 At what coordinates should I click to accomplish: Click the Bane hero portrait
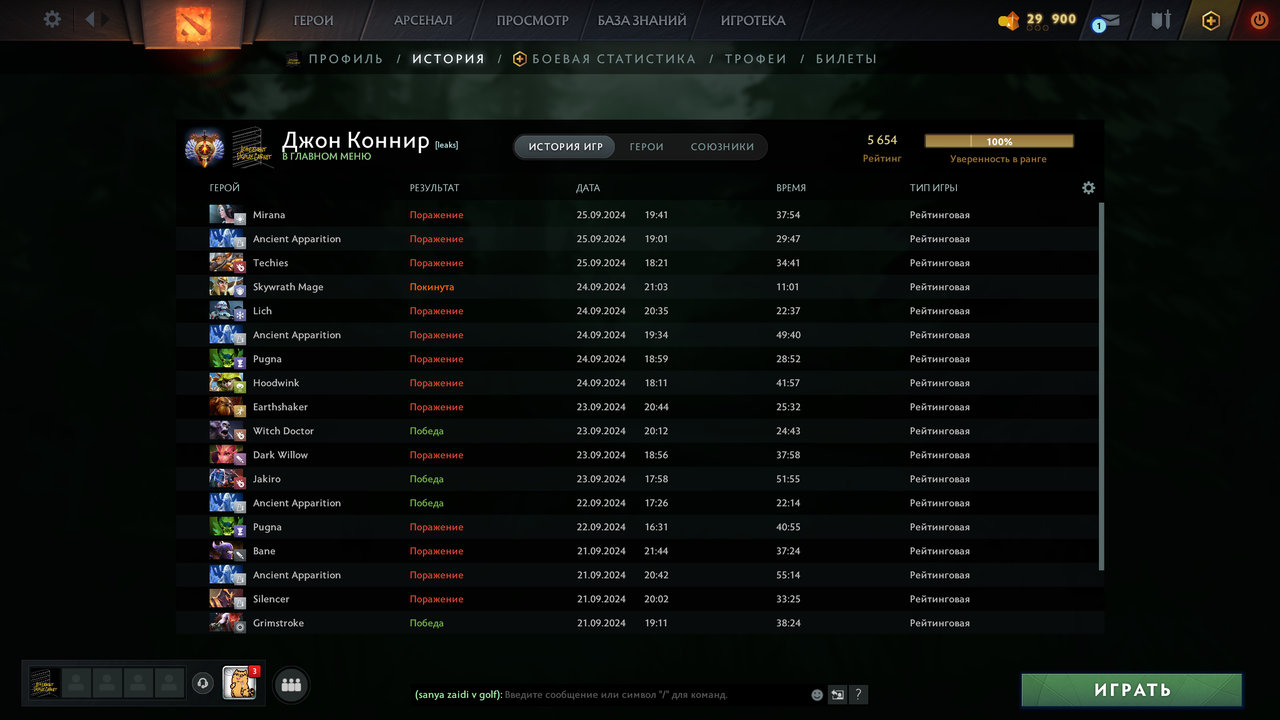pos(227,551)
